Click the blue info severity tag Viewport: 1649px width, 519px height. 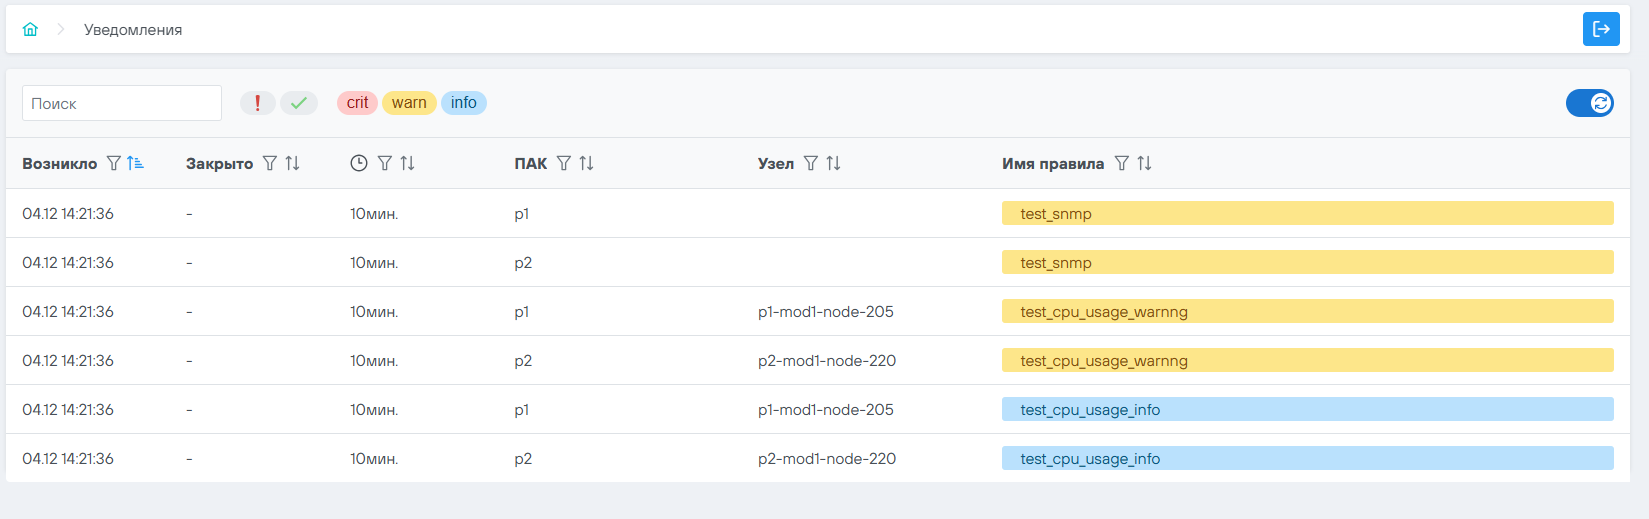coord(463,103)
